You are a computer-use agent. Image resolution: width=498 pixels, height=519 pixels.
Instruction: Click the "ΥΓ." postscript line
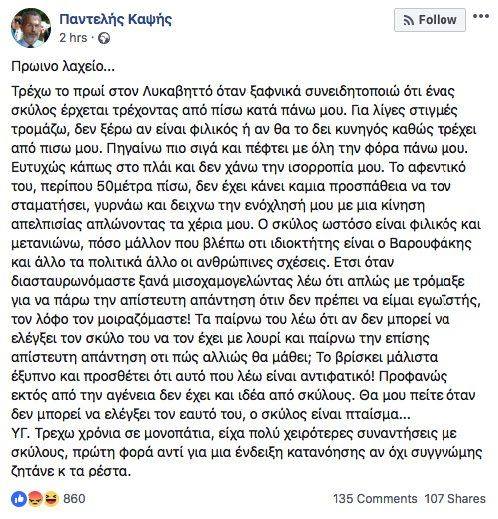tap(233, 434)
